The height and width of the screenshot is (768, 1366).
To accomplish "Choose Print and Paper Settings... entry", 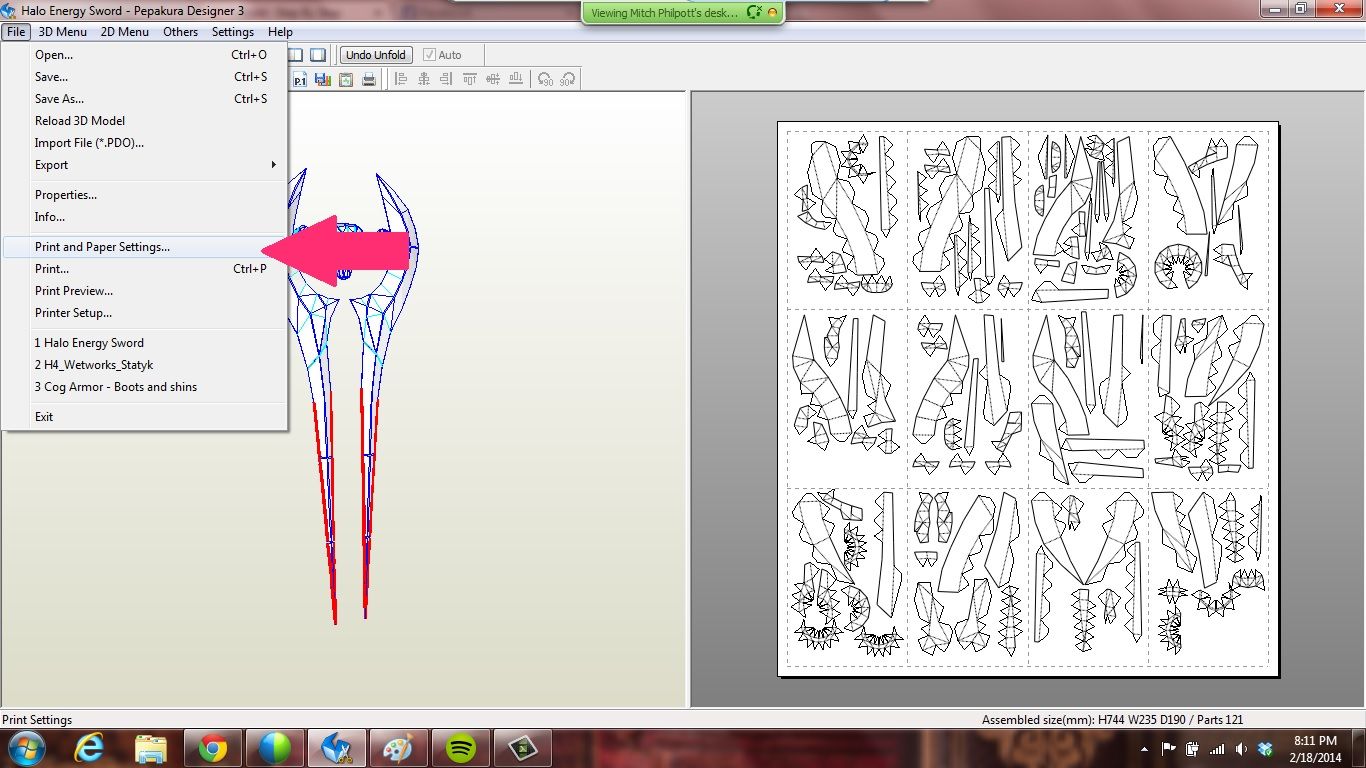I will click(145, 247).
